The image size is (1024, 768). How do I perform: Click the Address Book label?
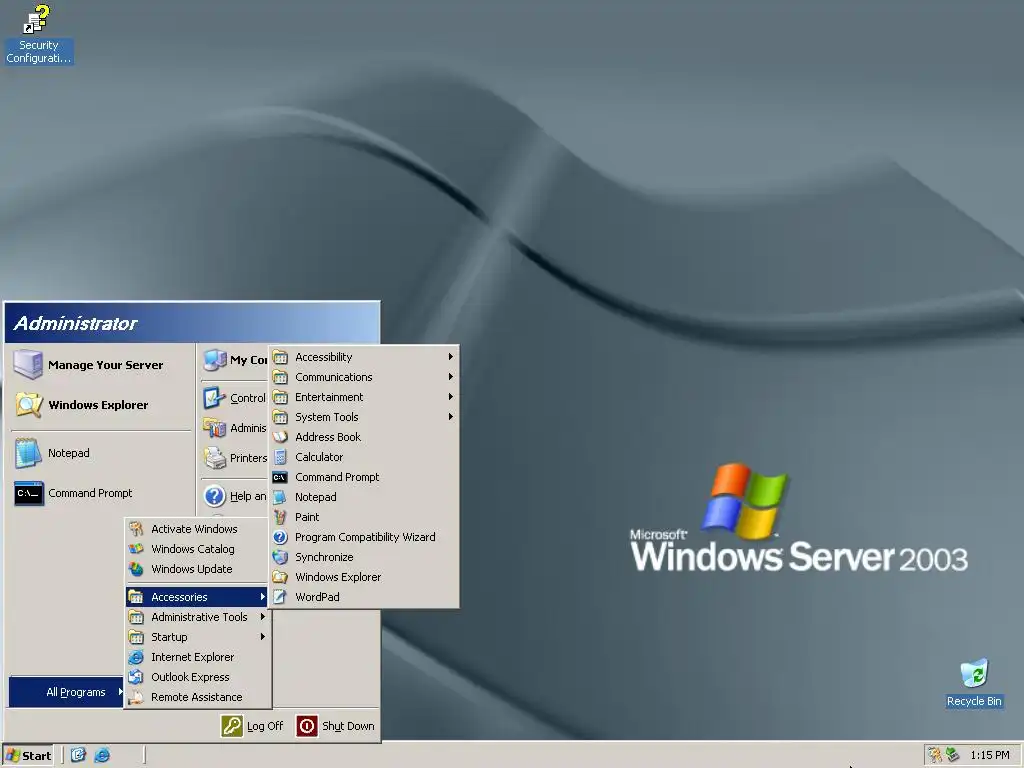tap(328, 437)
